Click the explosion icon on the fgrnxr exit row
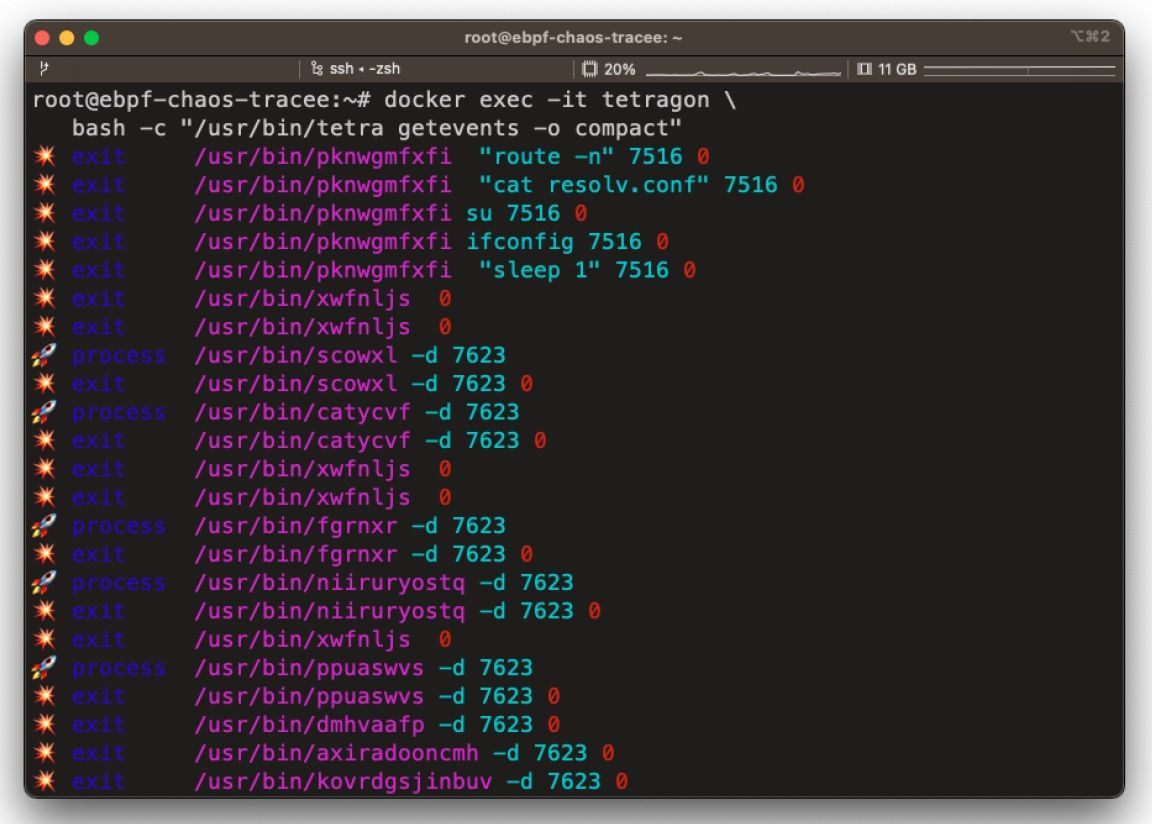Image resolution: width=1152 pixels, height=824 pixels. pyautogui.click(x=44, y=554)
